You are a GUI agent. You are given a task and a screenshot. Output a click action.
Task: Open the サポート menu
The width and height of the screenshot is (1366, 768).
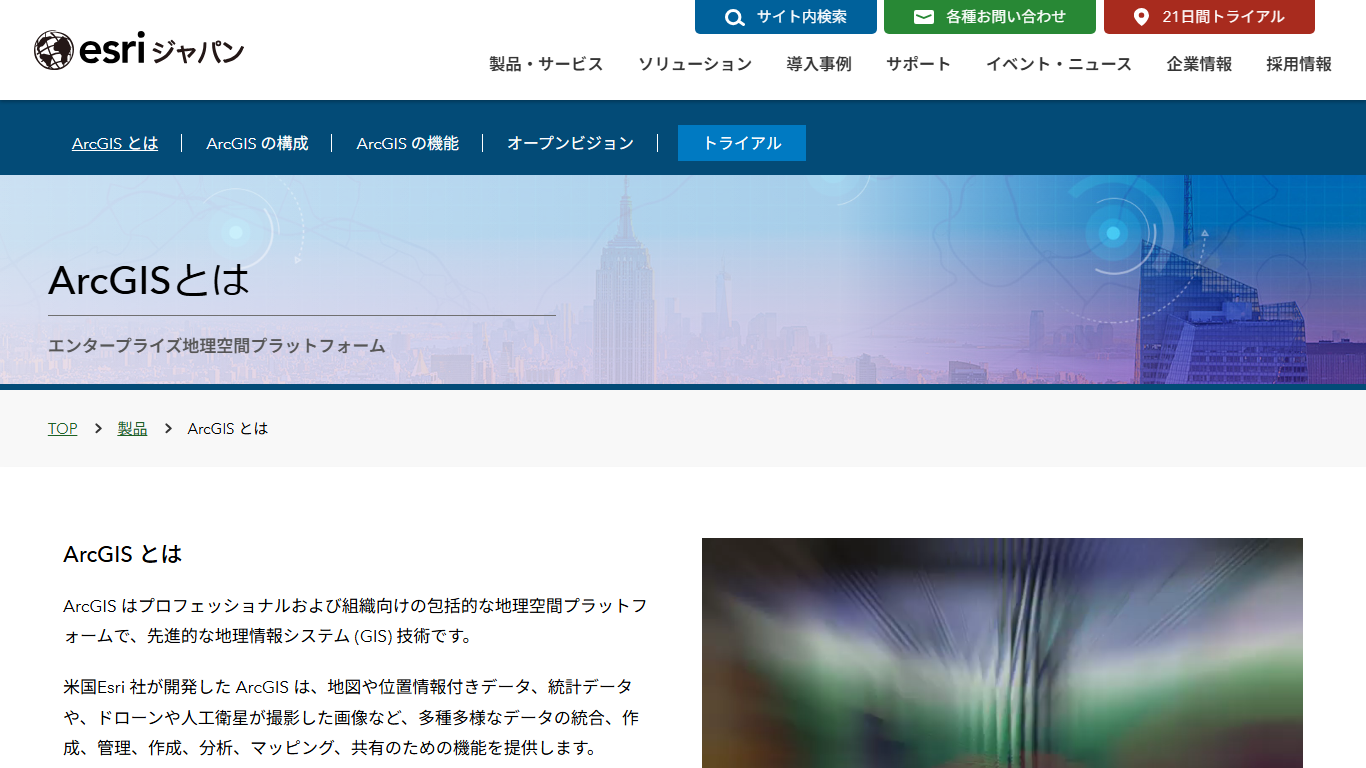[918, 64]
